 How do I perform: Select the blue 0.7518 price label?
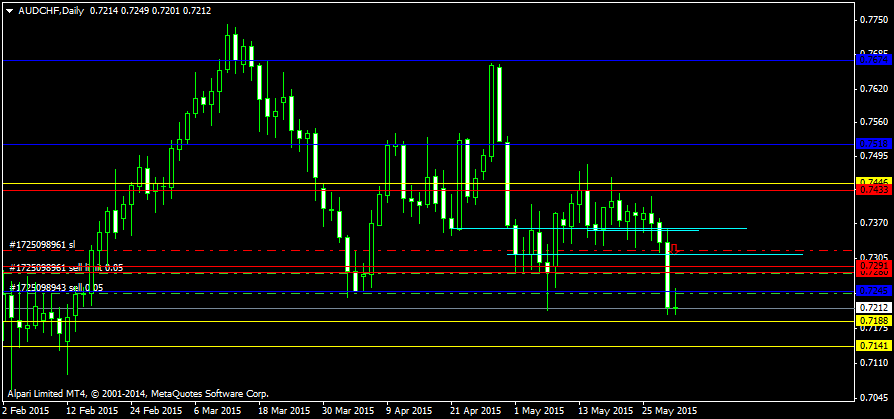(874, 144)
